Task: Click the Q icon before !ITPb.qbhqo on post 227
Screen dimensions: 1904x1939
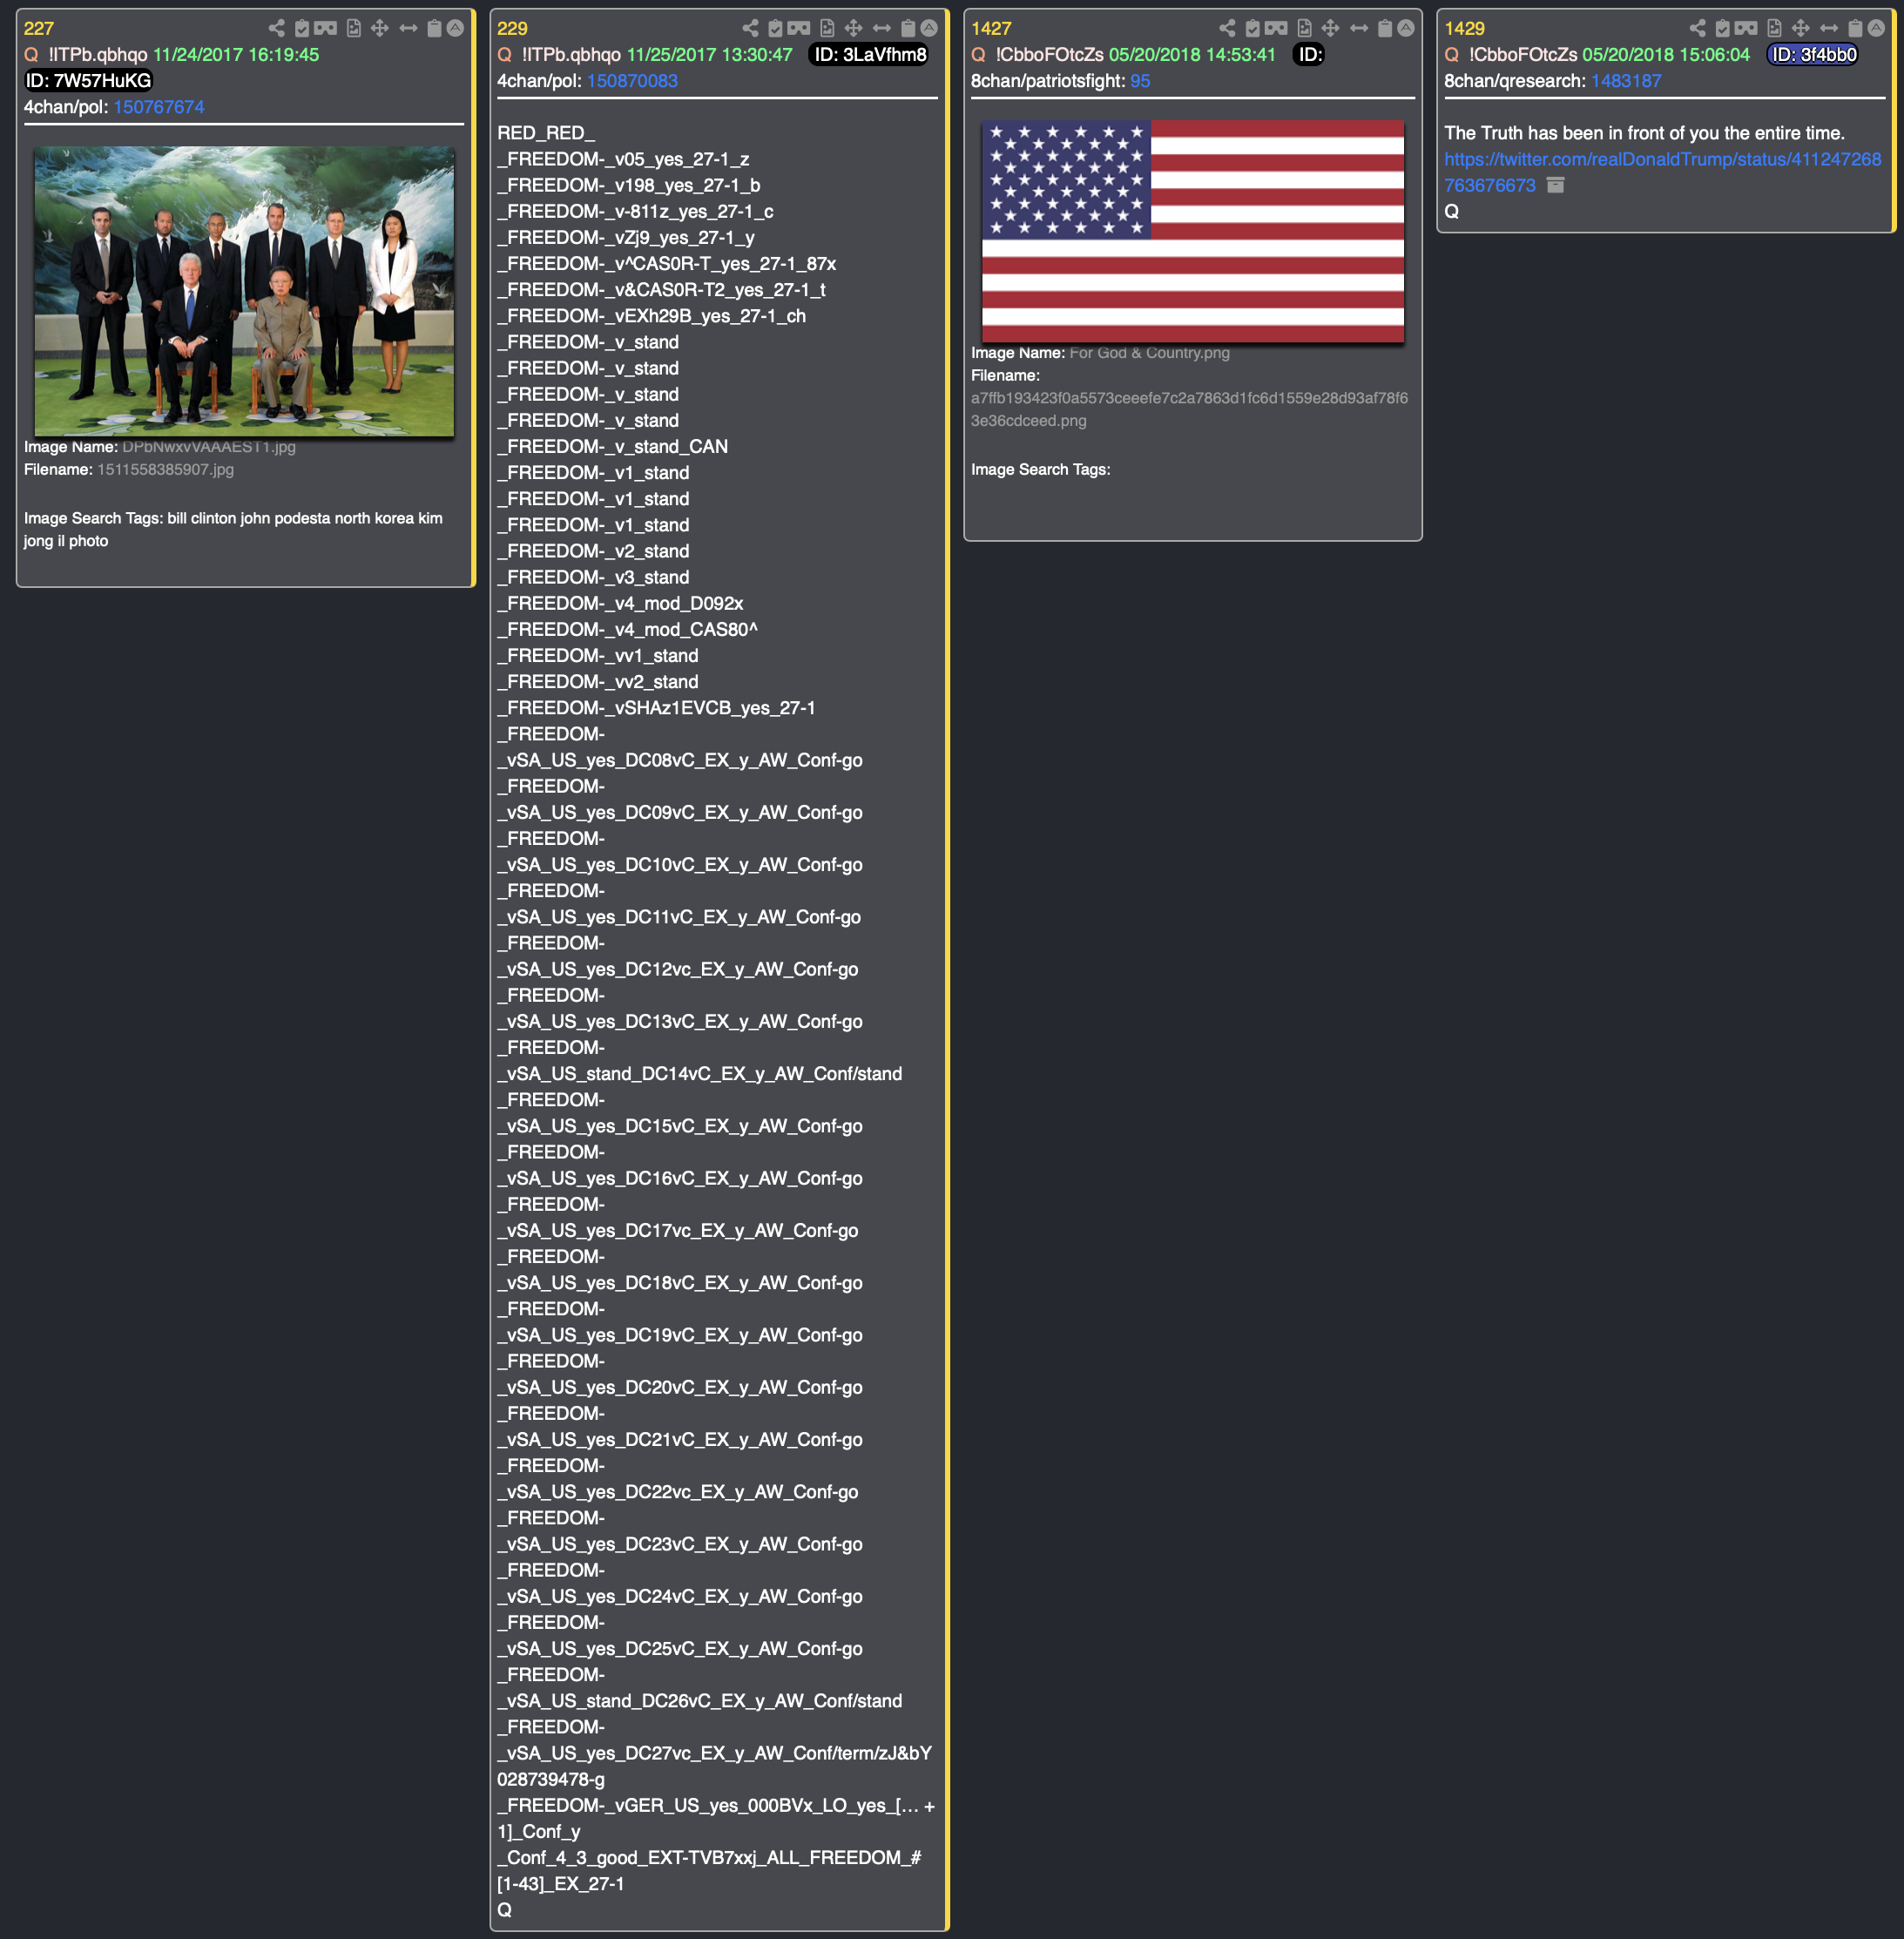Action: [31, 55]
